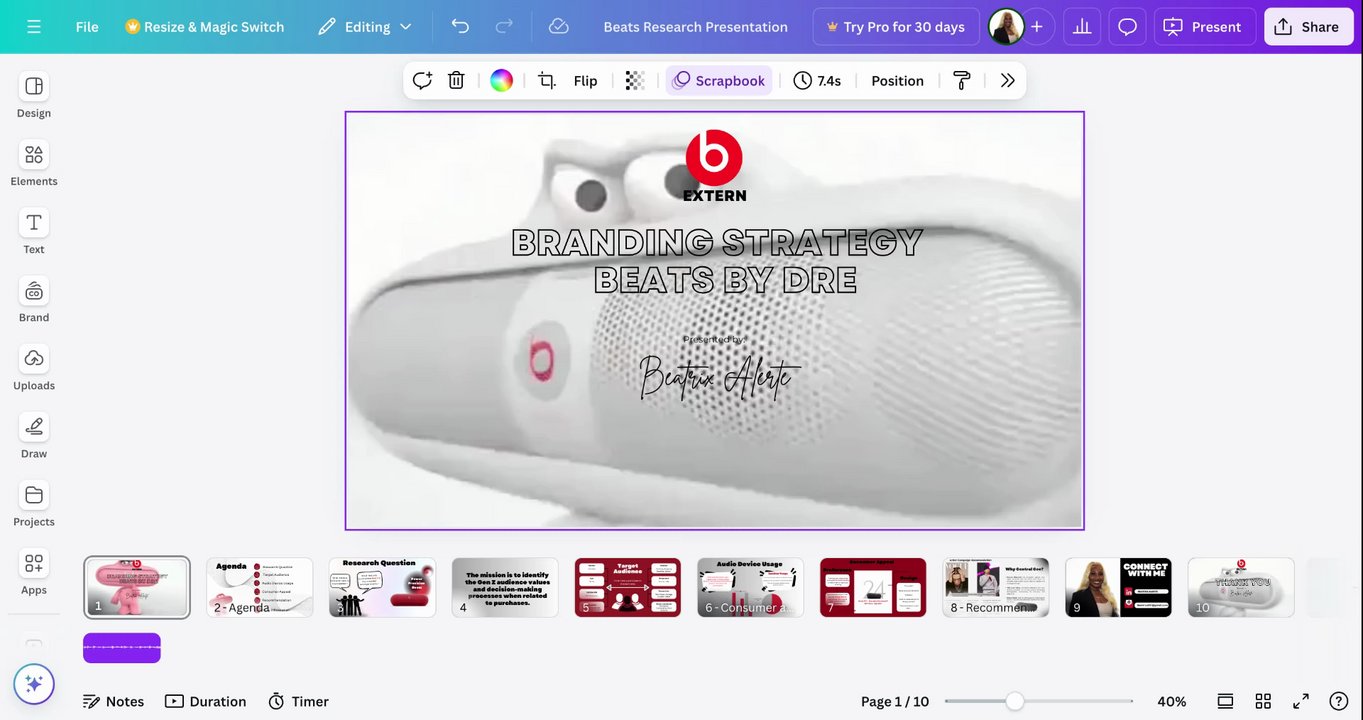
Task: Open the Brand panel
Action: pos(34,299)
